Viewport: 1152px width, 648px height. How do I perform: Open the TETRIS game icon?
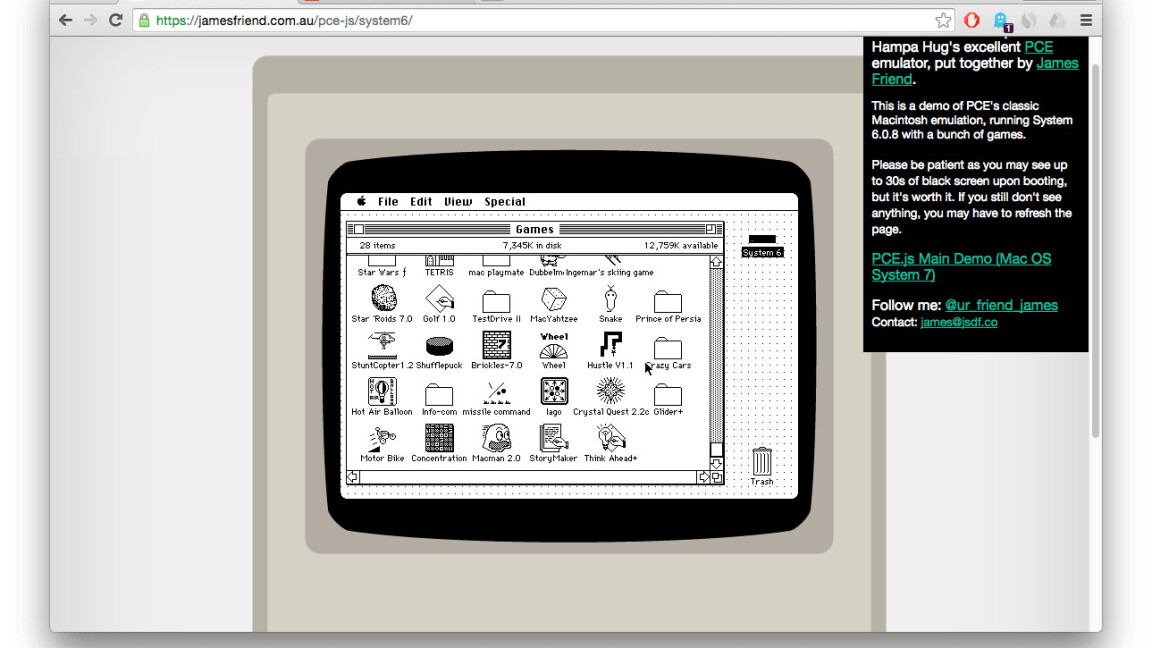click(x=438, y=258)
